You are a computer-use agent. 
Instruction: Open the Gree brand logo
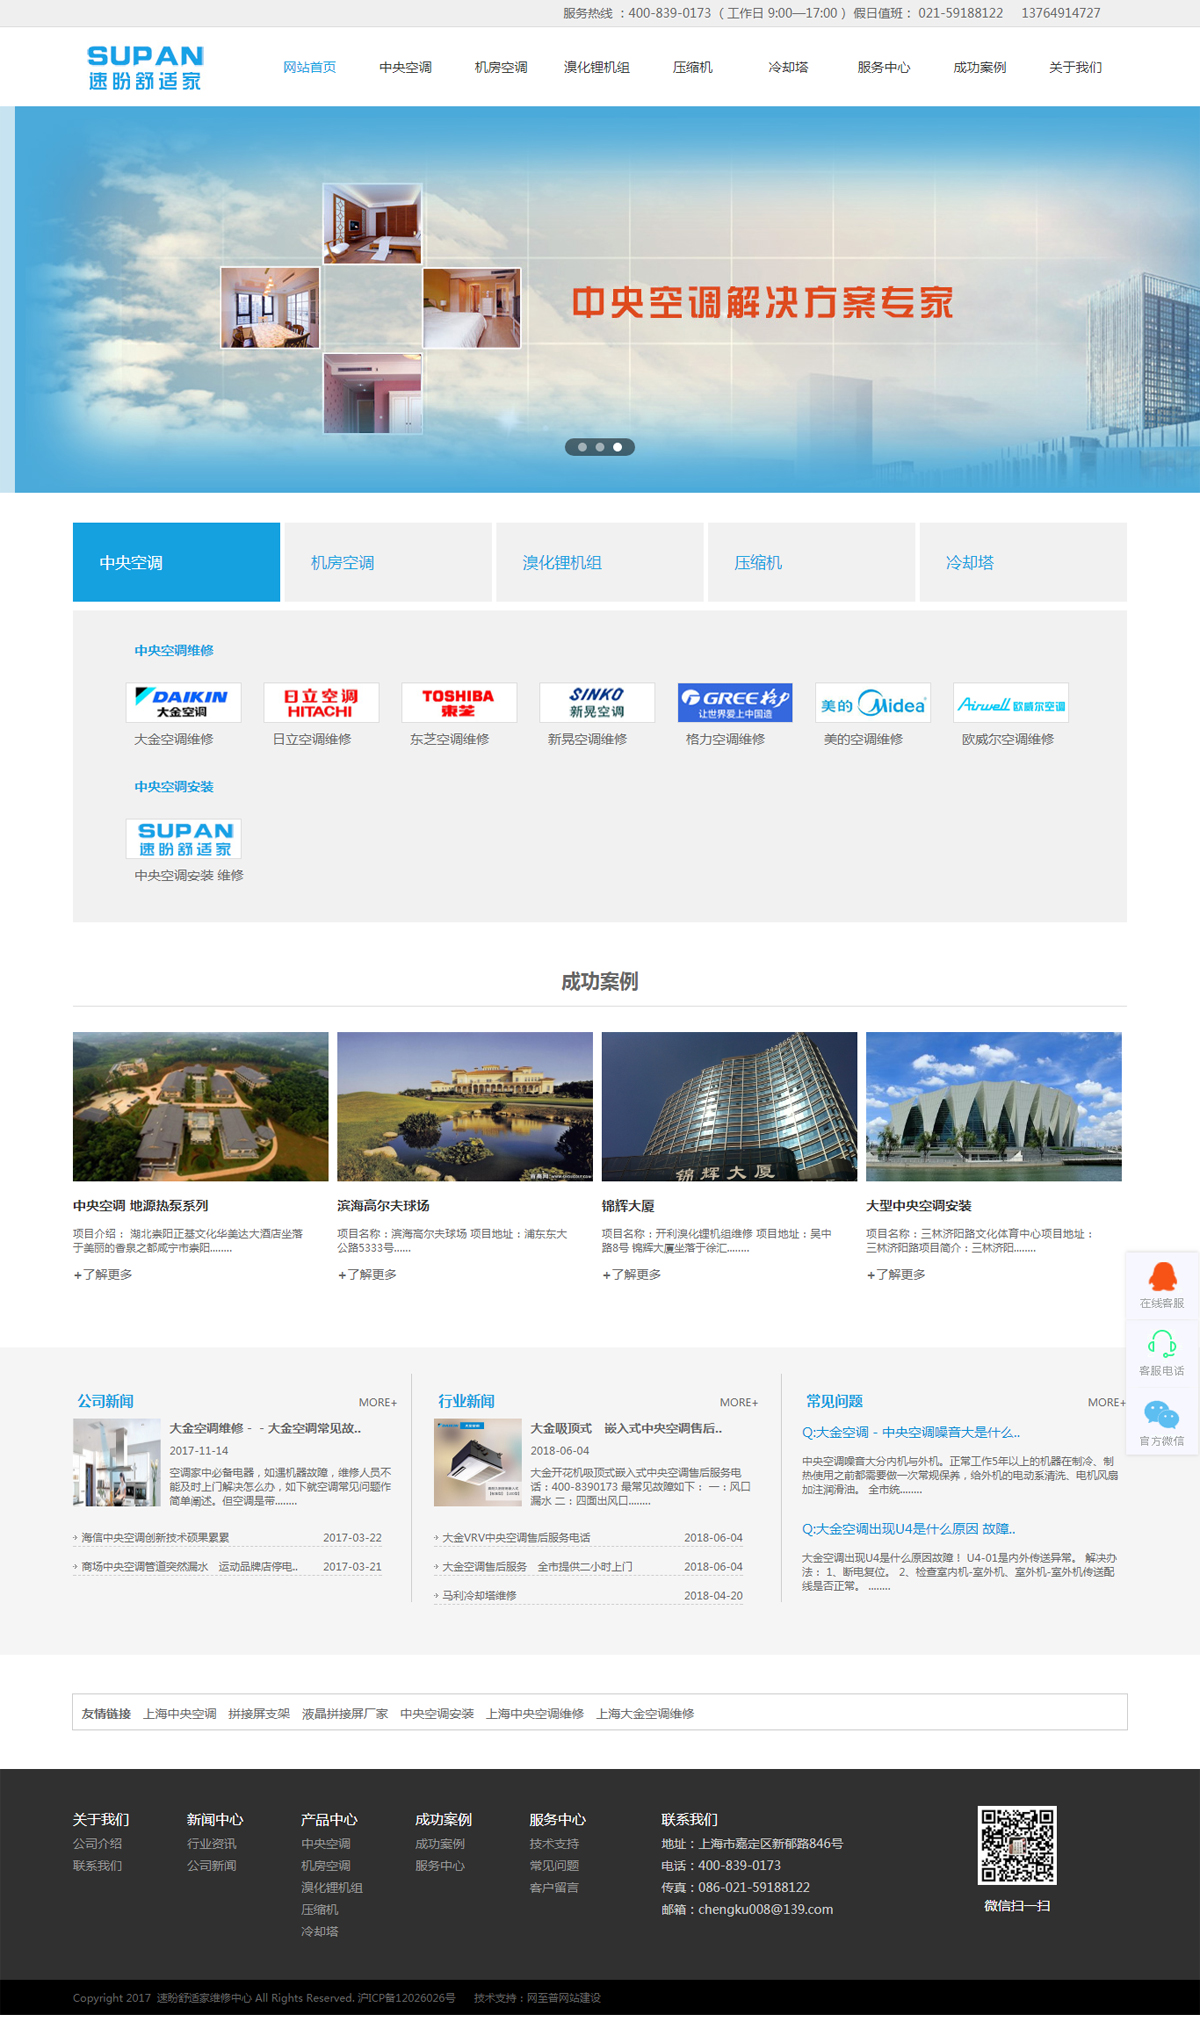click(734, 703)
